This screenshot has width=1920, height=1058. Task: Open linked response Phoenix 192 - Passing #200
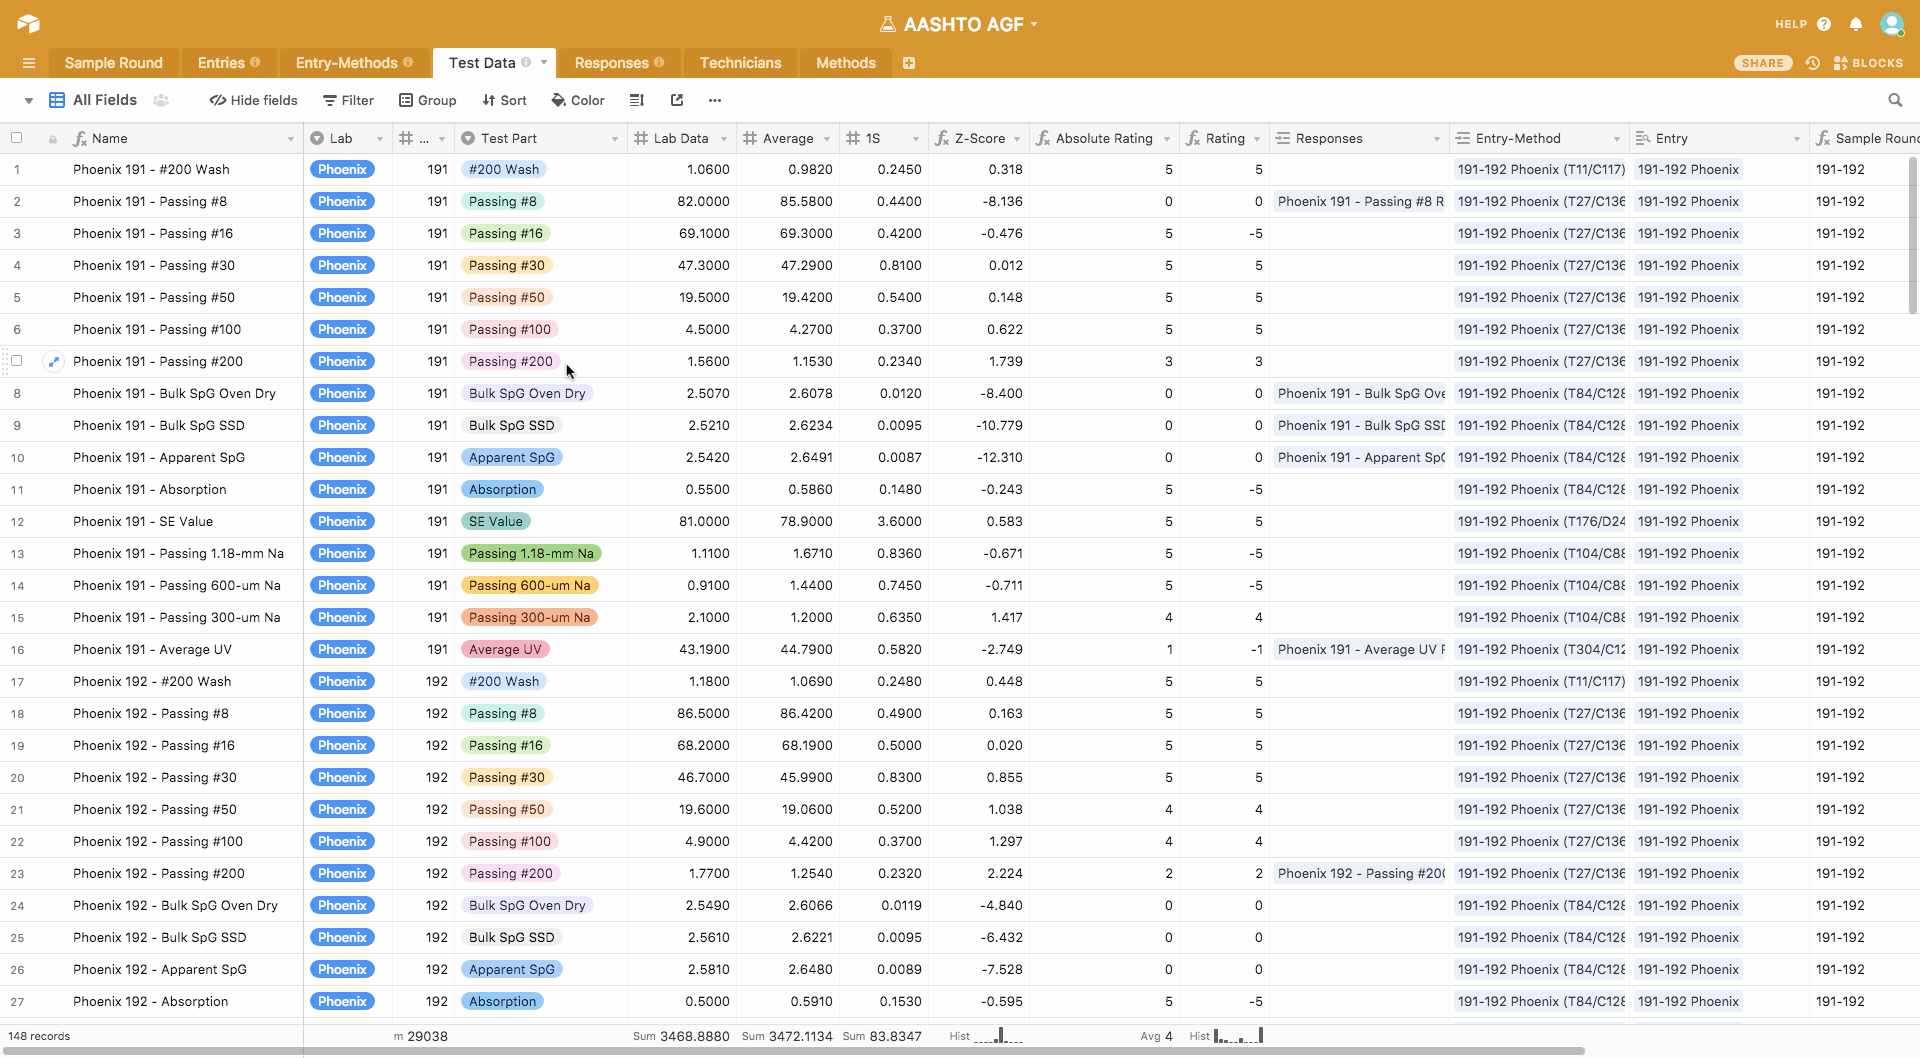(x=1361, y=873)
